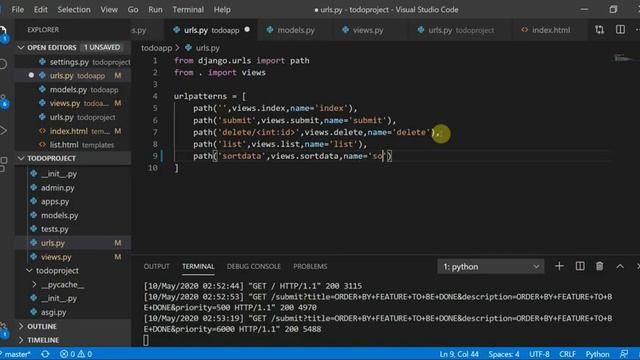Expand the Timeline section
The image size is (640, 360).
click(73, 340)
